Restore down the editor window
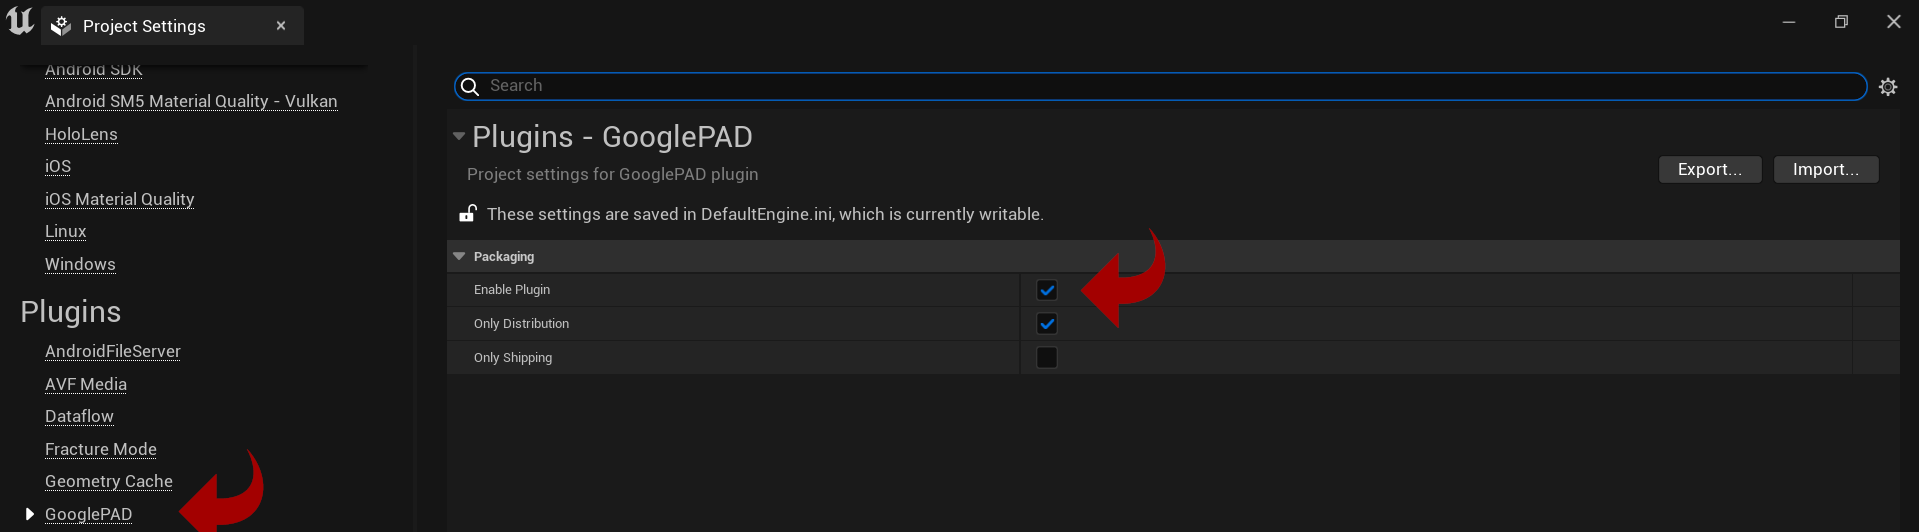Viewport: 1919px width, 532px height. point(1841,22)
